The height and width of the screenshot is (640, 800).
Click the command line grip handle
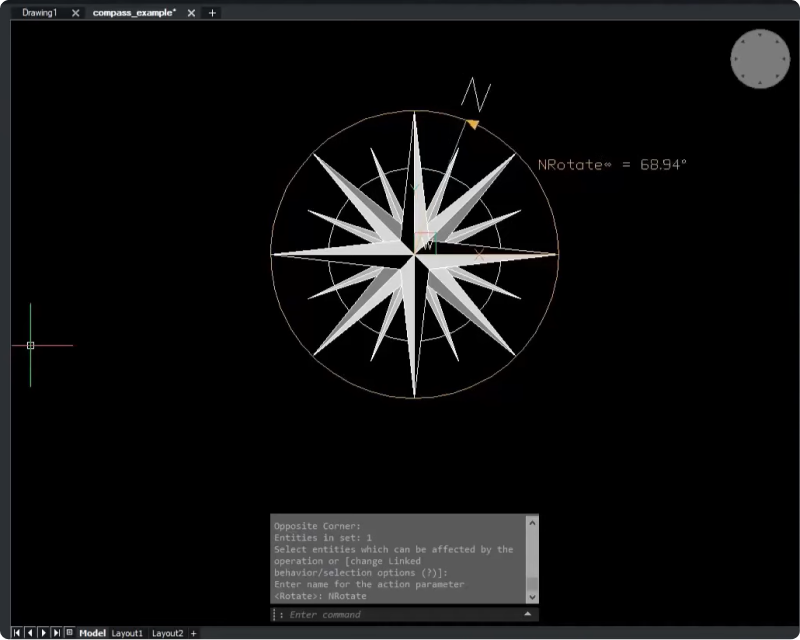coord(274,614)
